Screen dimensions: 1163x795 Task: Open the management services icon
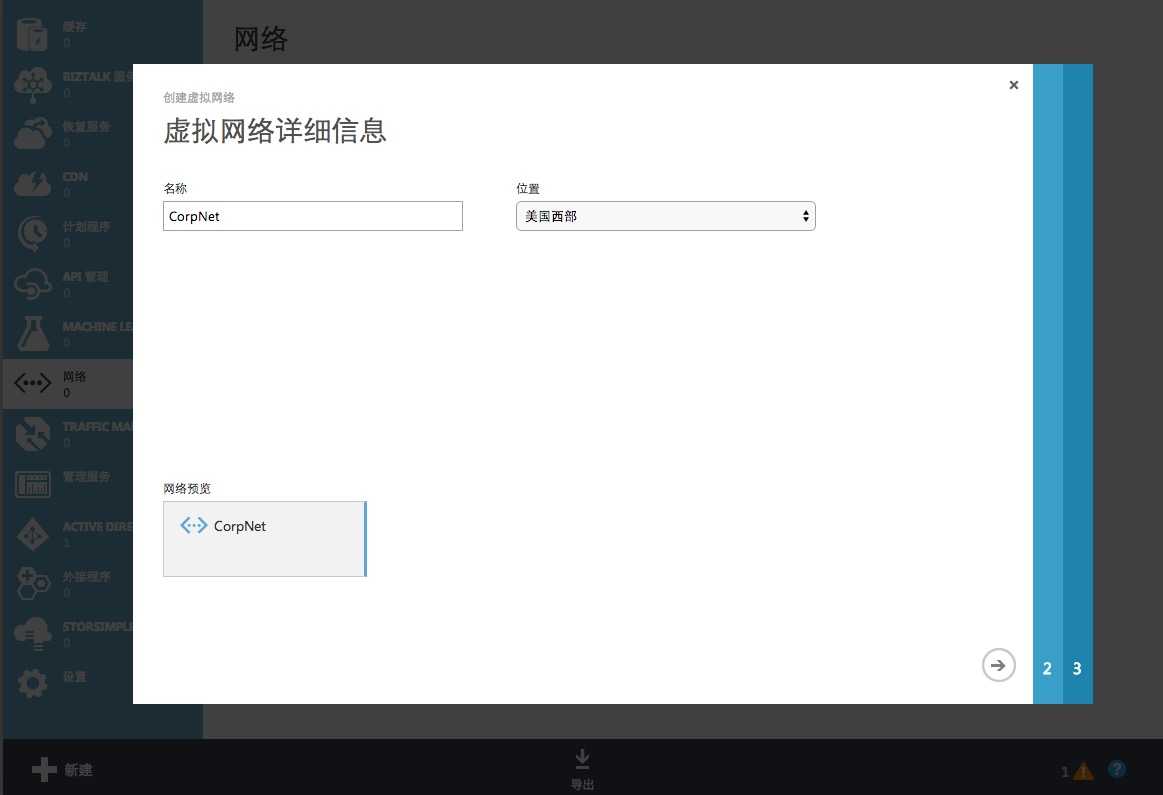(33, 484)
